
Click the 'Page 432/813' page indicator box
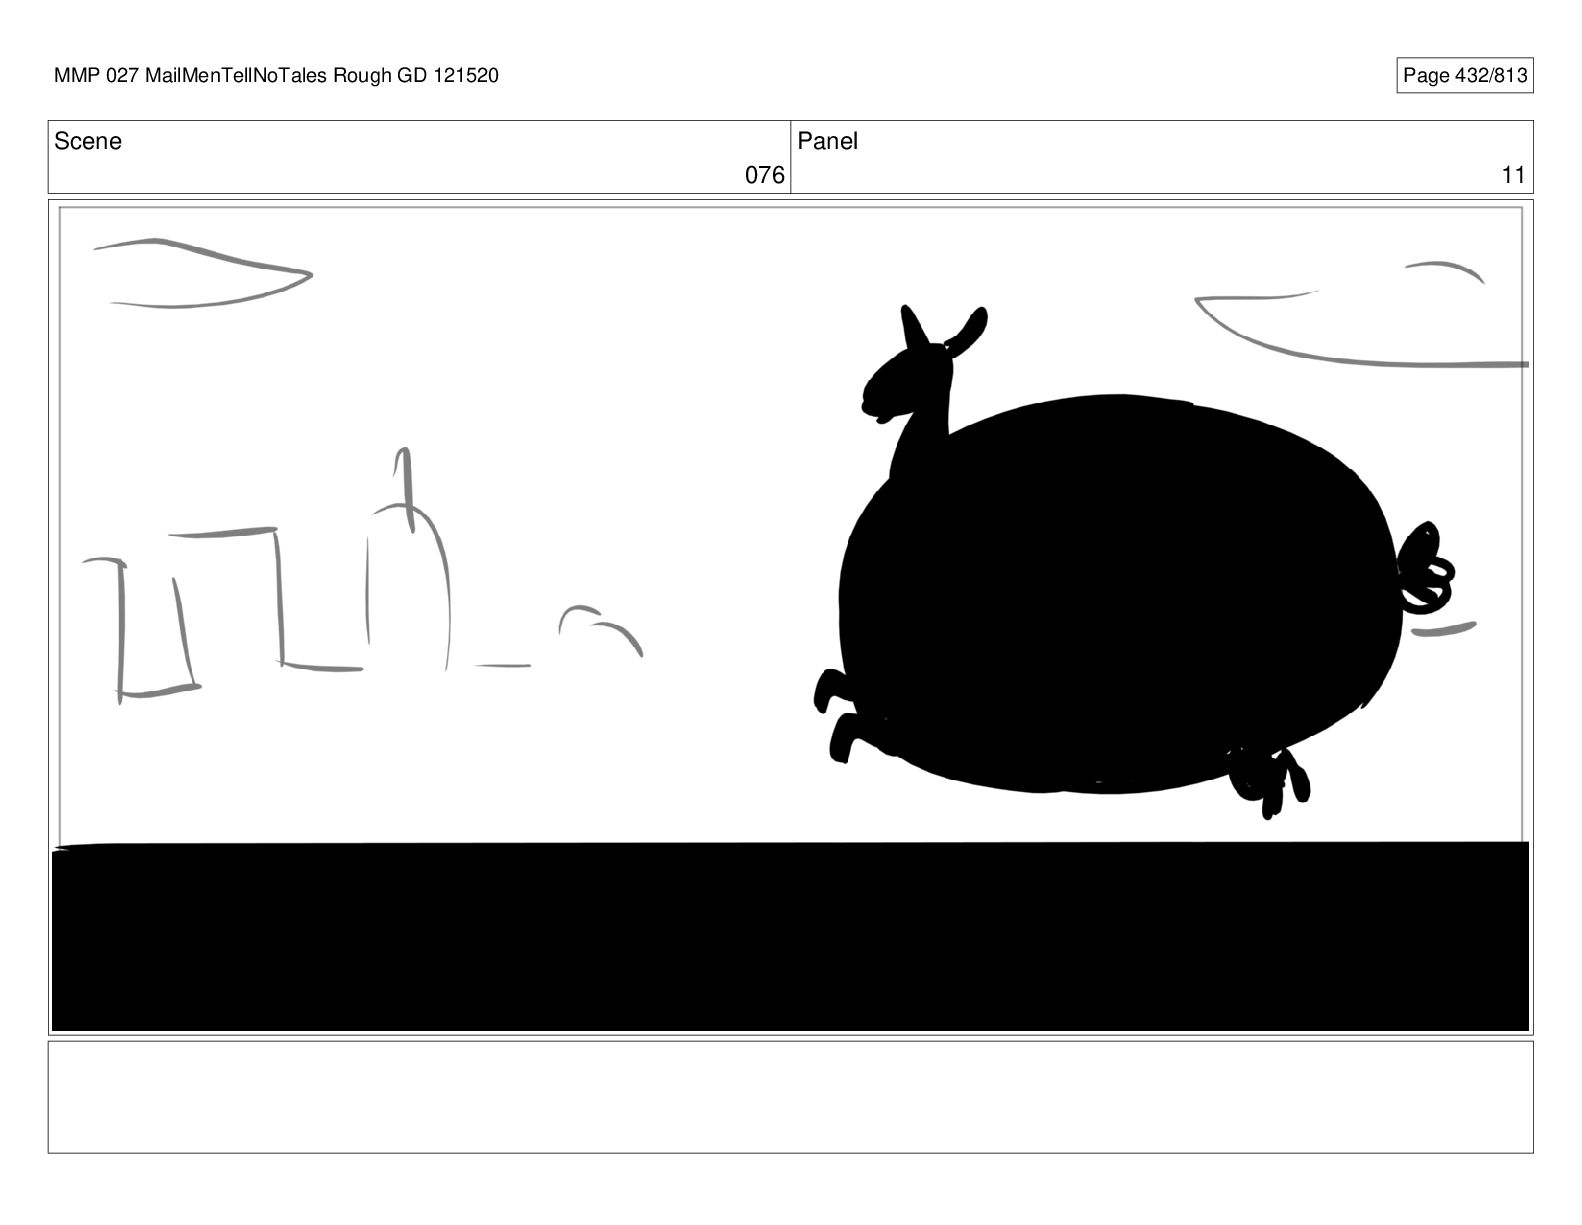[1464, 76]
